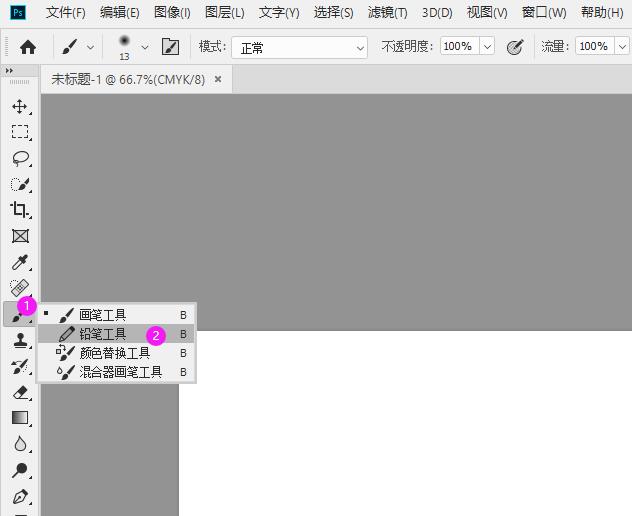The width and height of the screenshot is (632, 516).
Task: Open the 图层(L) menu
Action: 225,12
